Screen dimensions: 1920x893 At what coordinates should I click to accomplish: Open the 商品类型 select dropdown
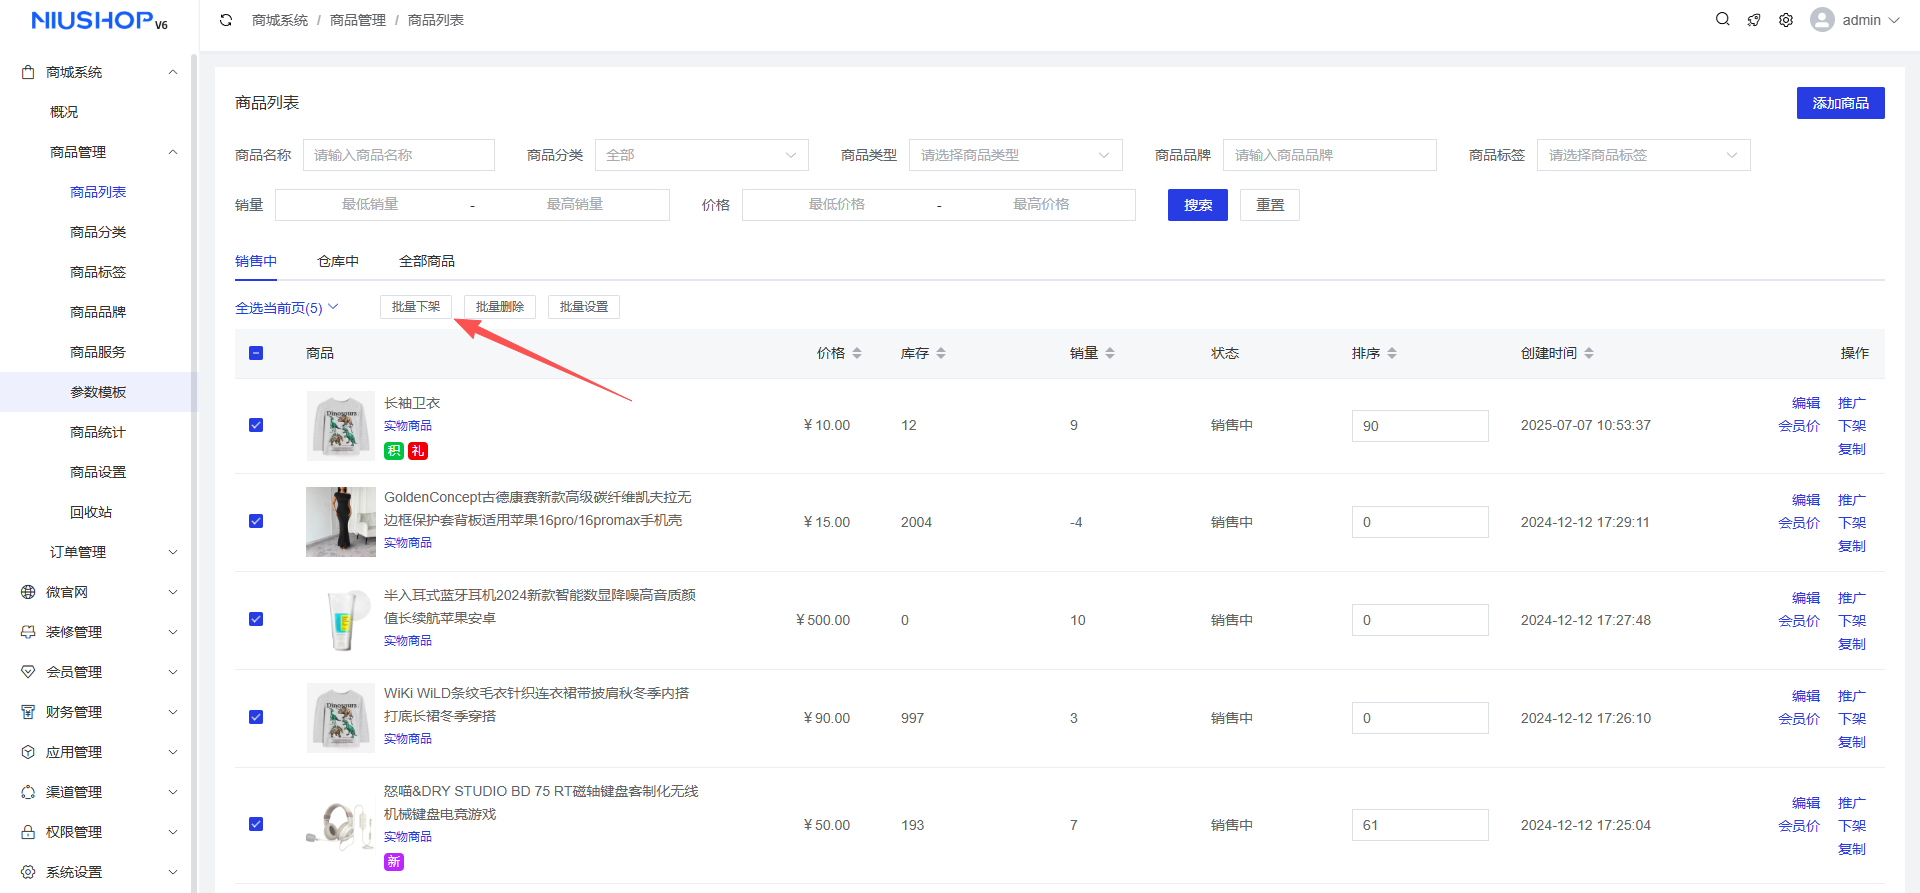pyautogui.click(x=1015, y=155)
